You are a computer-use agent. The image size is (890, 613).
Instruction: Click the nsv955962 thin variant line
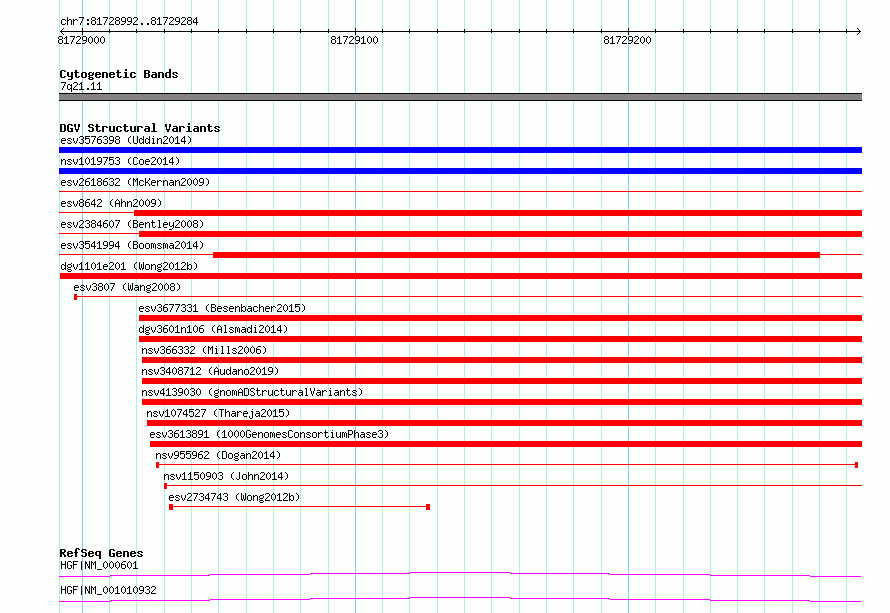tap(507, 465)
